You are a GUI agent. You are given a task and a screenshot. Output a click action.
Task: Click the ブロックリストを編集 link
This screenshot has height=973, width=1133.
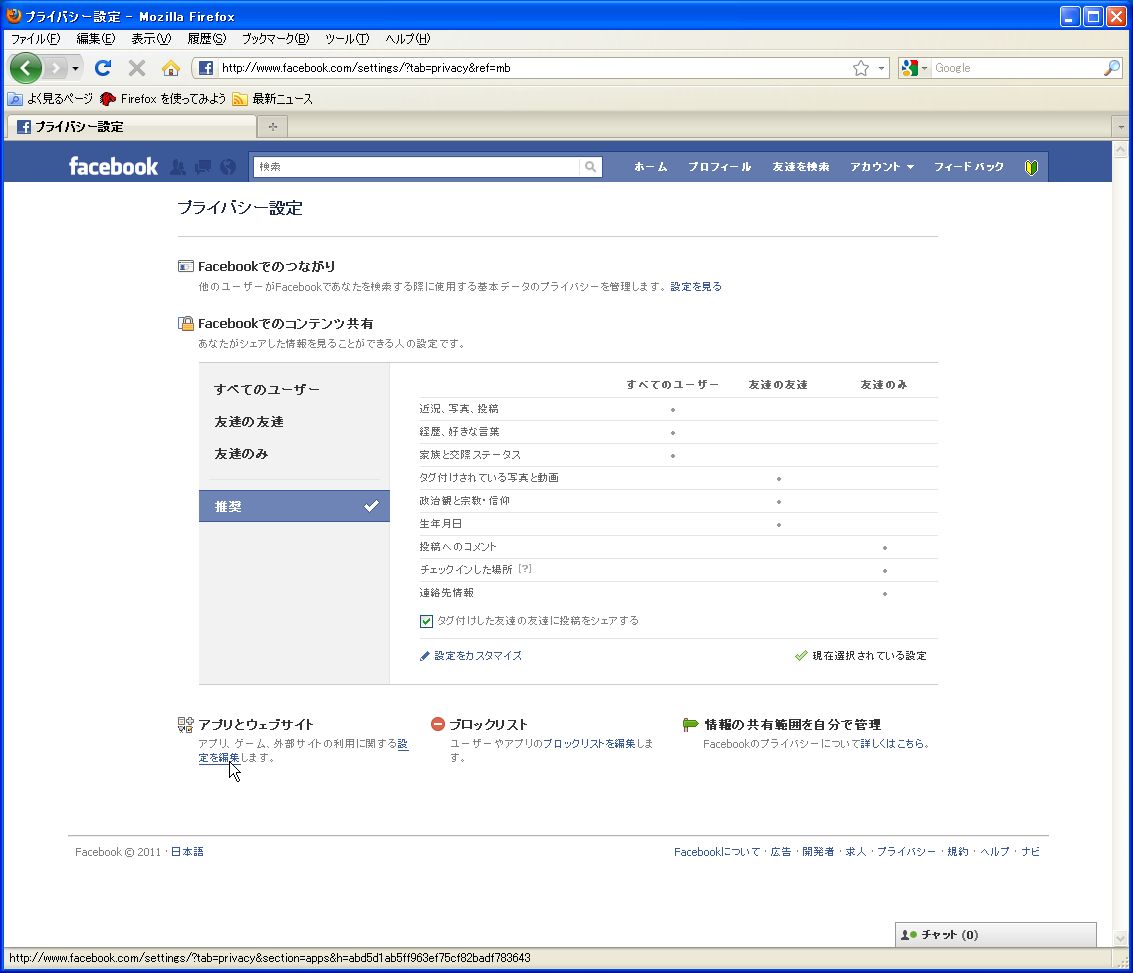click(589, 743)
